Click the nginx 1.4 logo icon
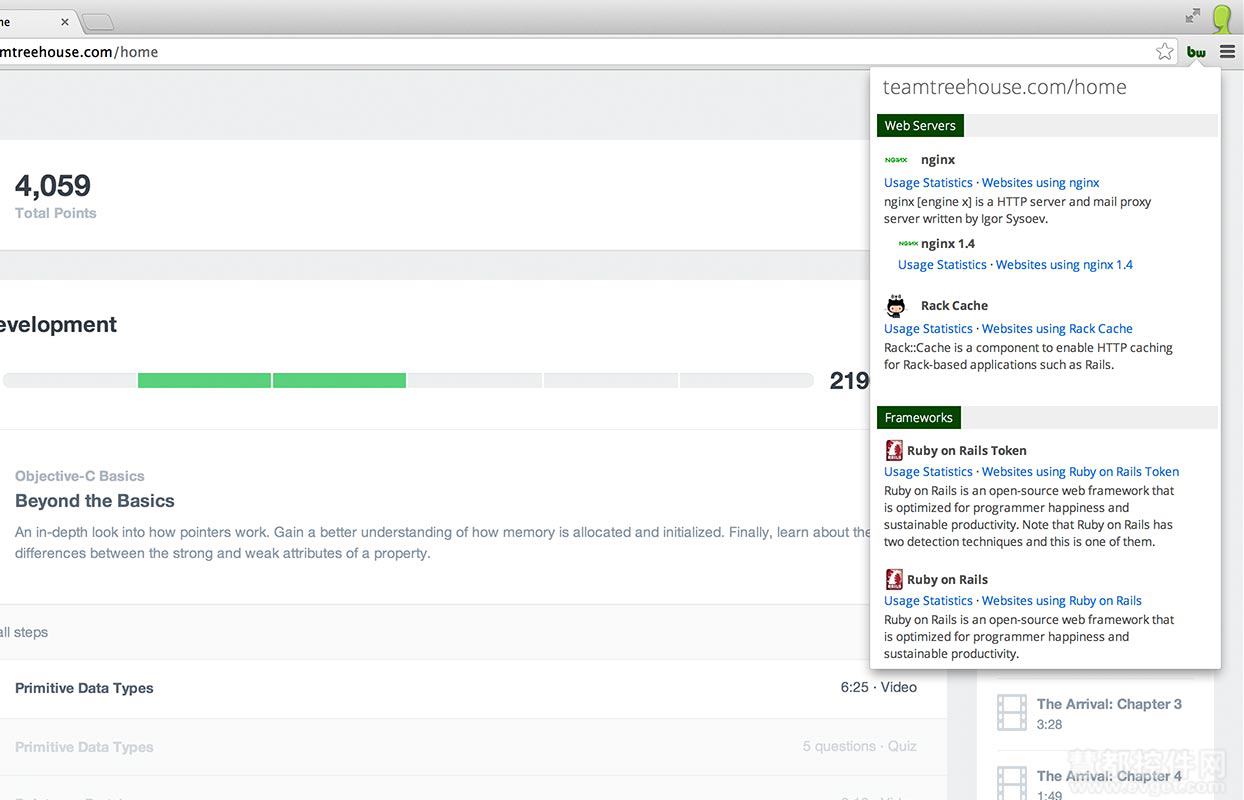Viewport: 1244px width, 800px height. coord(908,243)
